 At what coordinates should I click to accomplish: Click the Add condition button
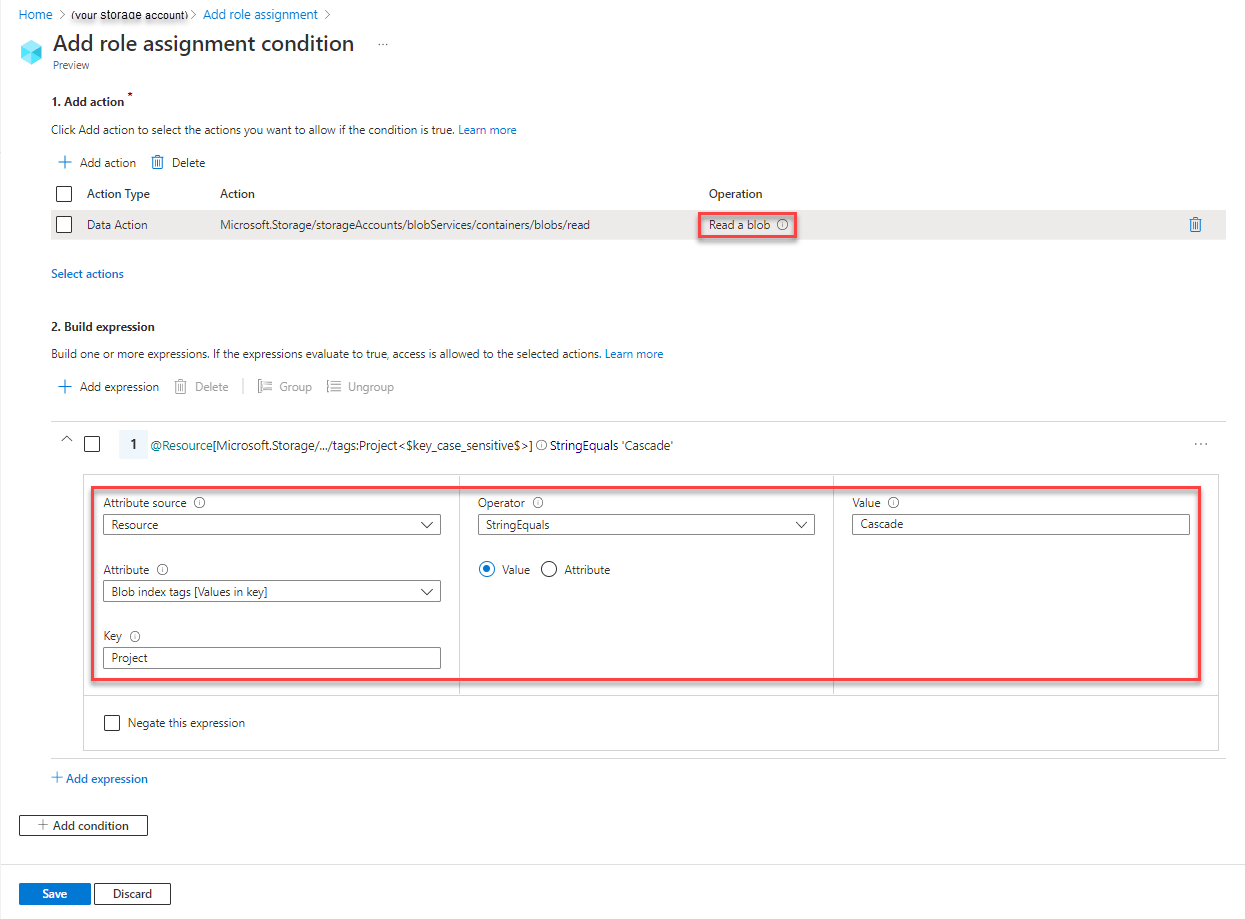point(83,826)
